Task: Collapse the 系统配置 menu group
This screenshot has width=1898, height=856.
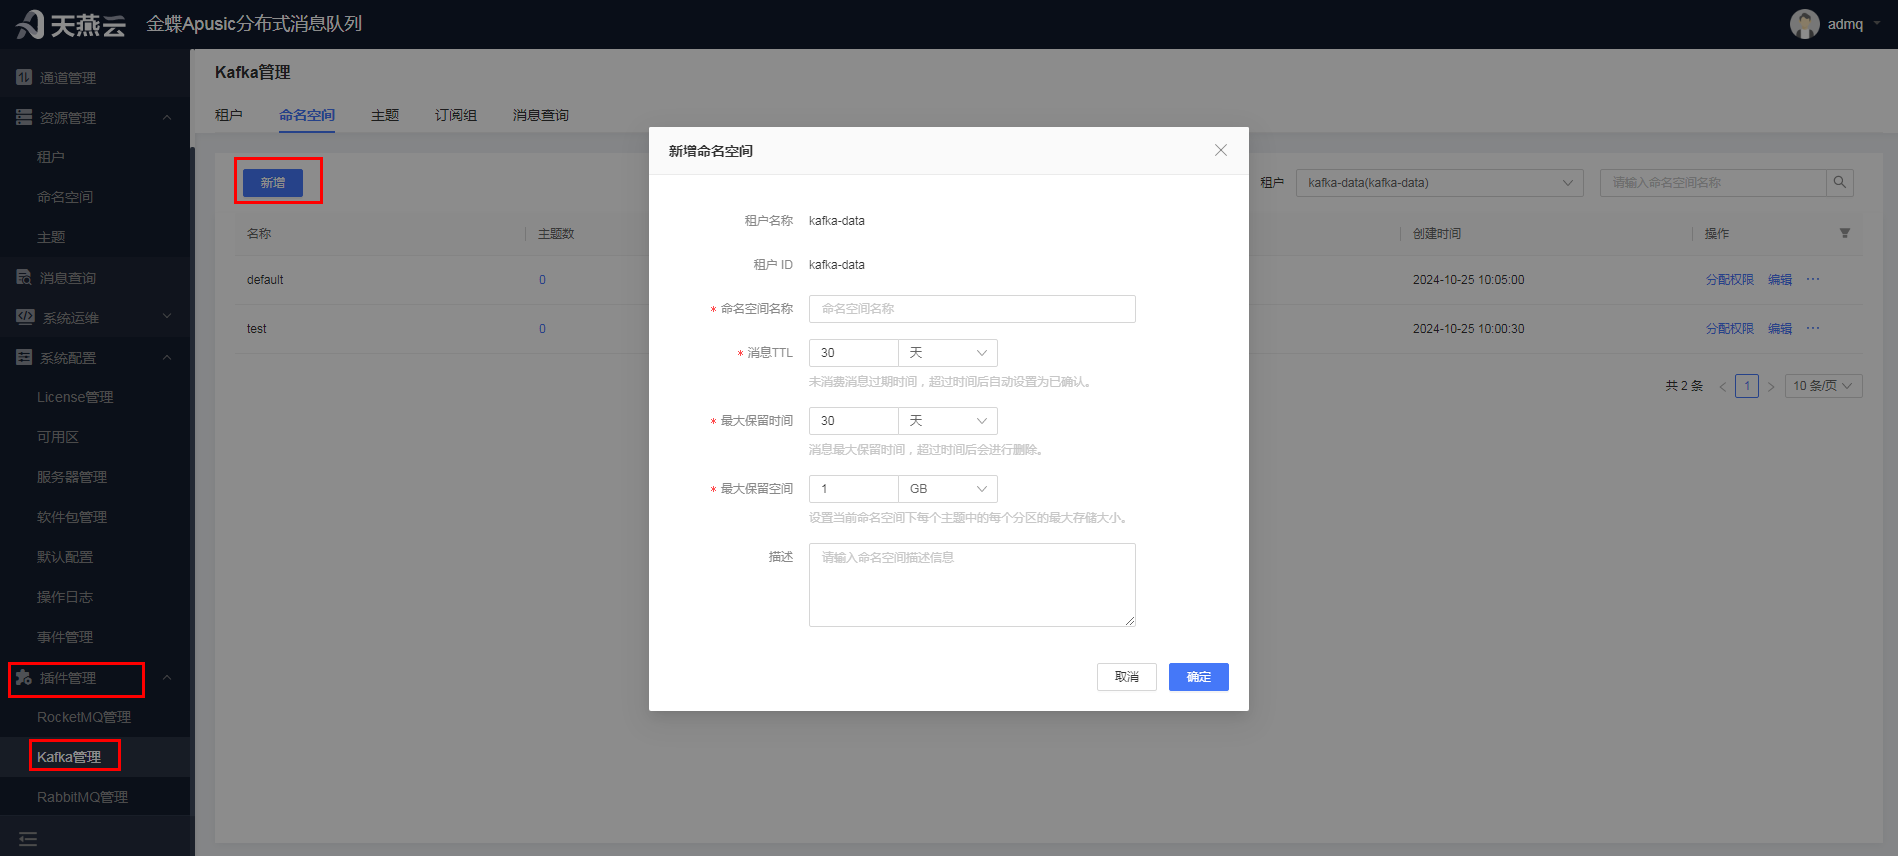Action: 167,357
